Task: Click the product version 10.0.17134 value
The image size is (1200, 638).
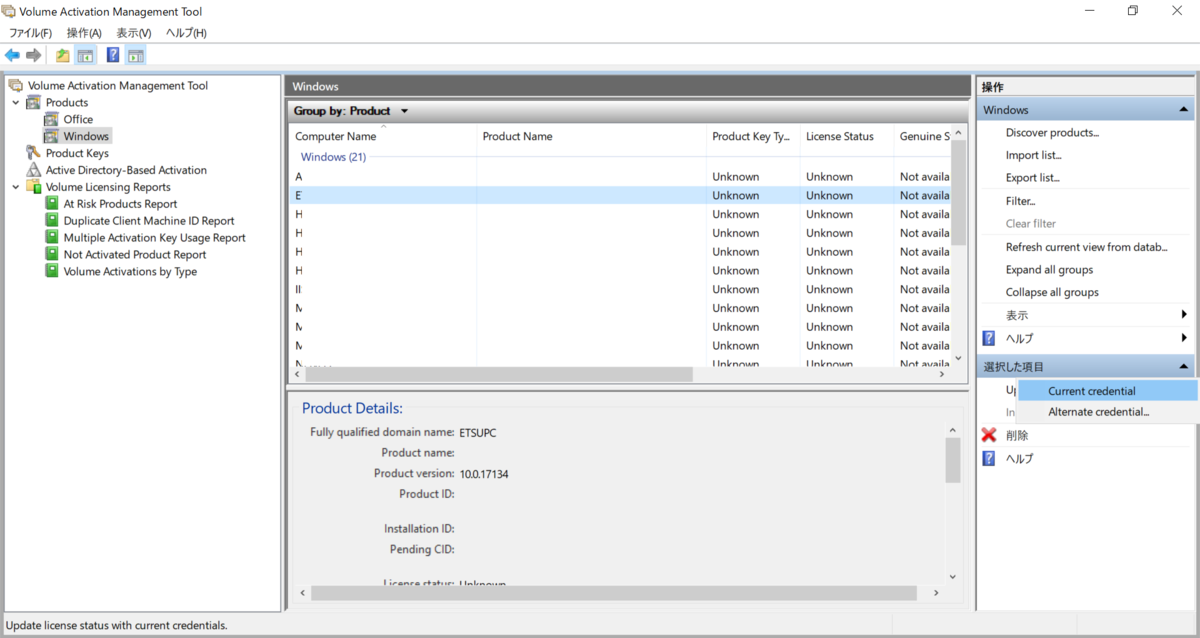Action: tap(484, 474)
